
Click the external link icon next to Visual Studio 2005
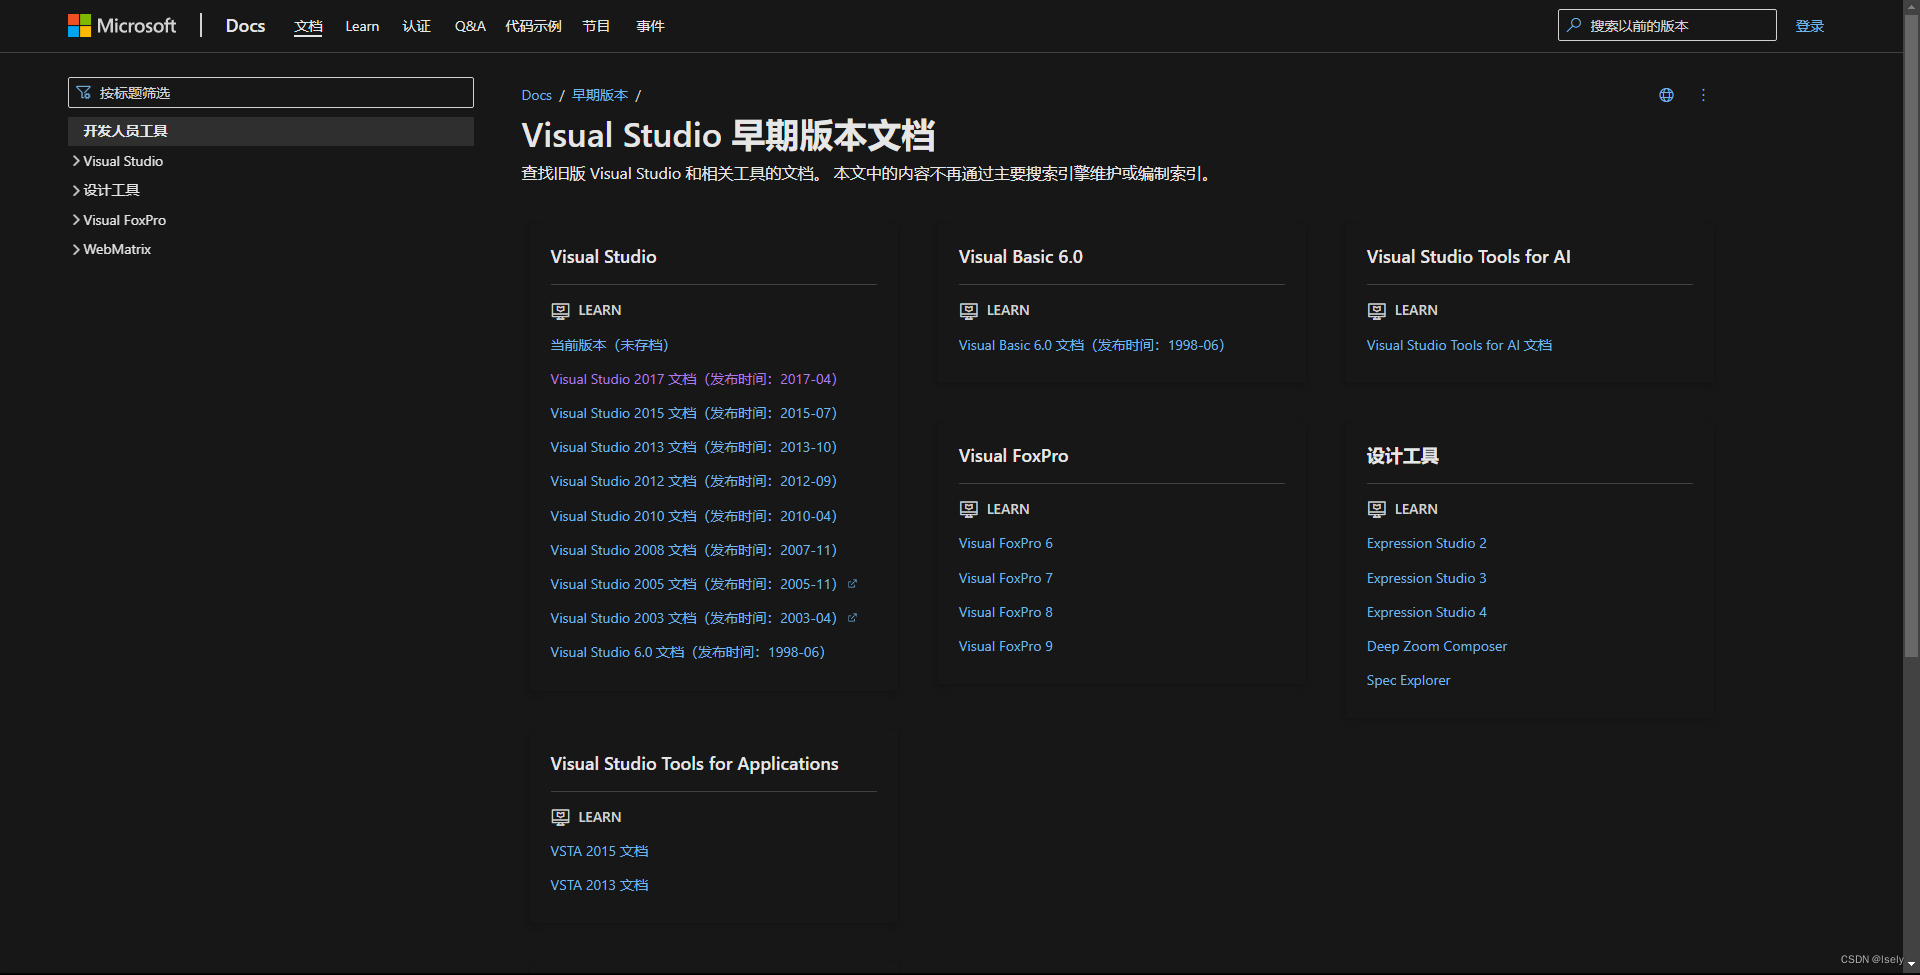click(853, 584)
